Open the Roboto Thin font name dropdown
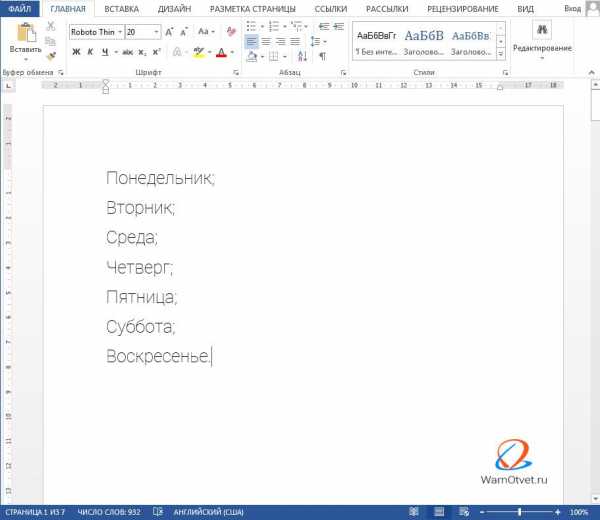The height and width of the screenshot is (520, 600). coord(120,32)
